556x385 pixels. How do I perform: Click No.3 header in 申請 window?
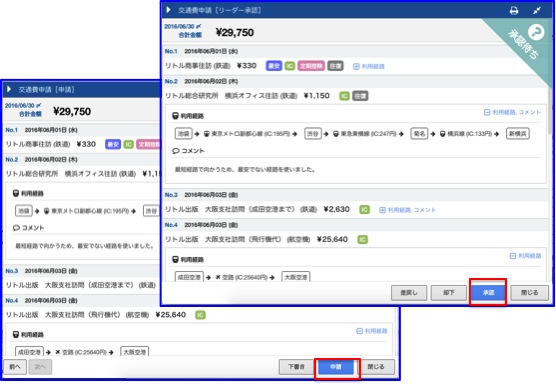(x=82, y=271)
